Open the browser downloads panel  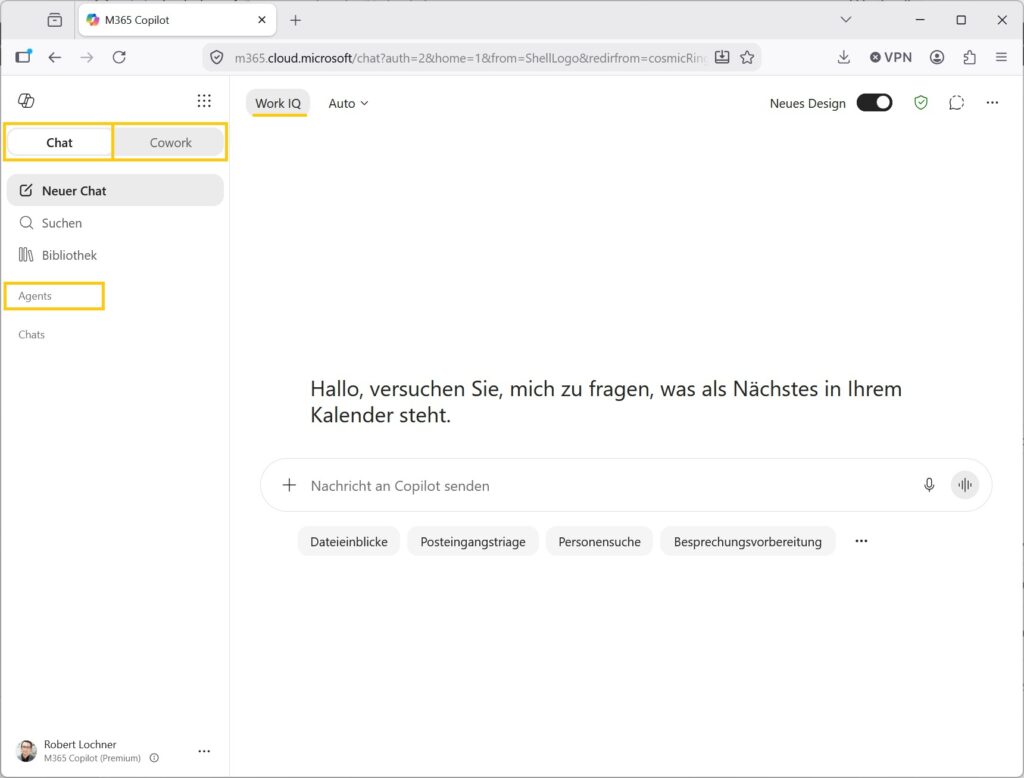click(844, 57)
